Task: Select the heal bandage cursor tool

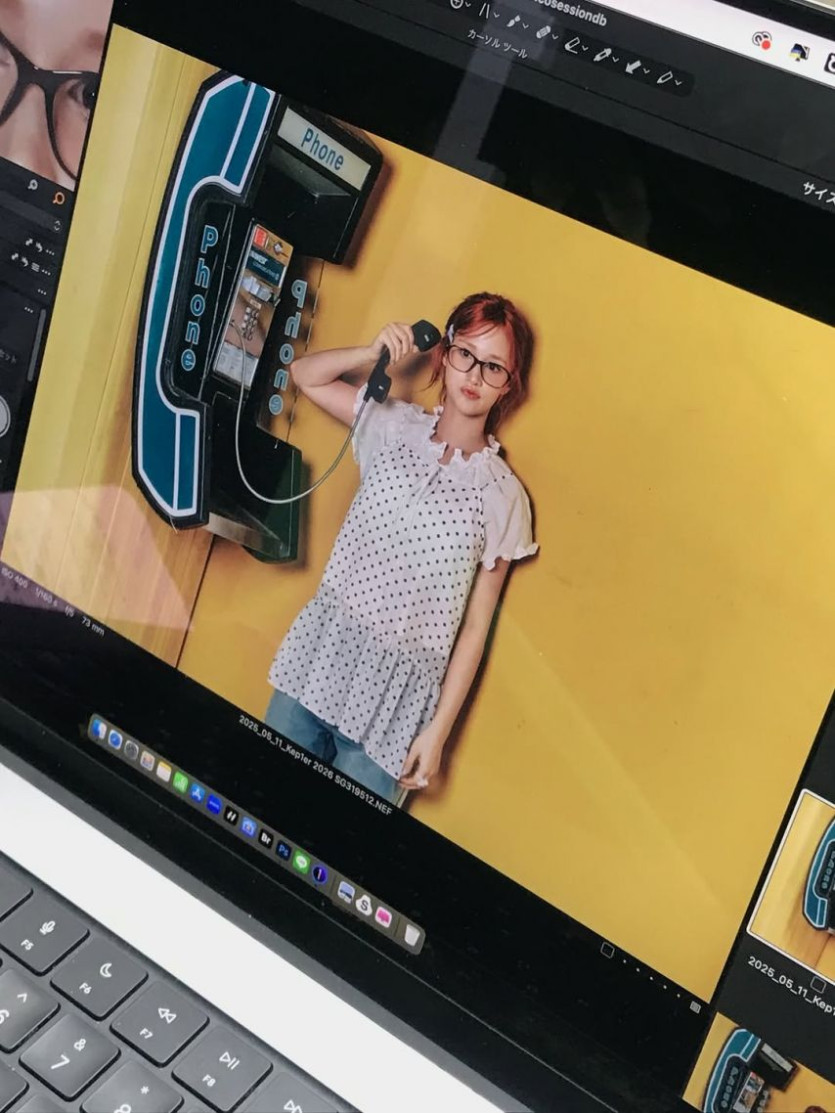Action: point(544,31)
